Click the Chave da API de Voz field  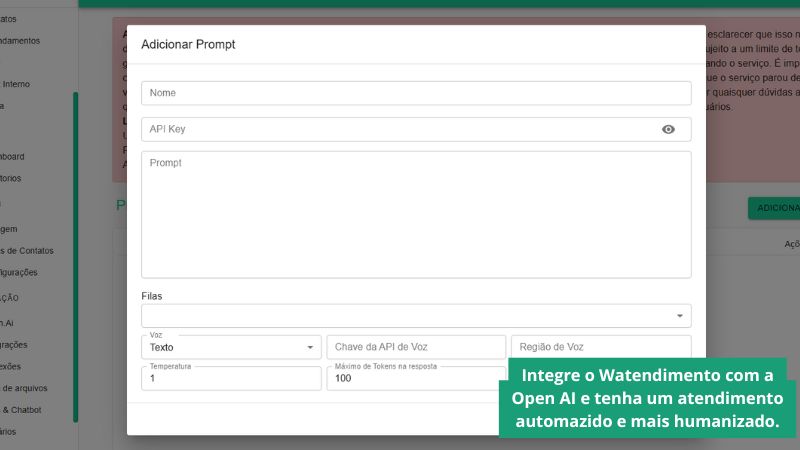[x=416, y=347]
